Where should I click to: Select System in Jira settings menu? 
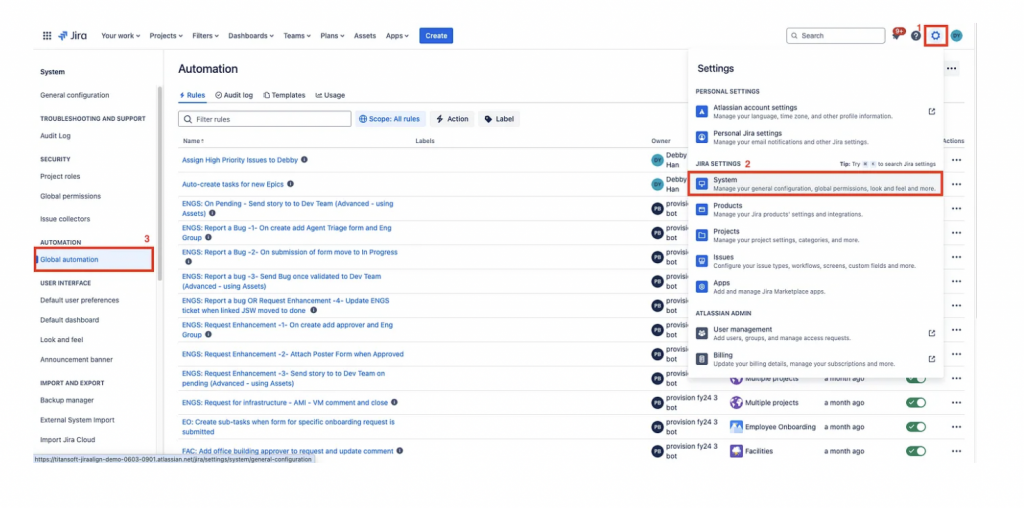point(815,183)
